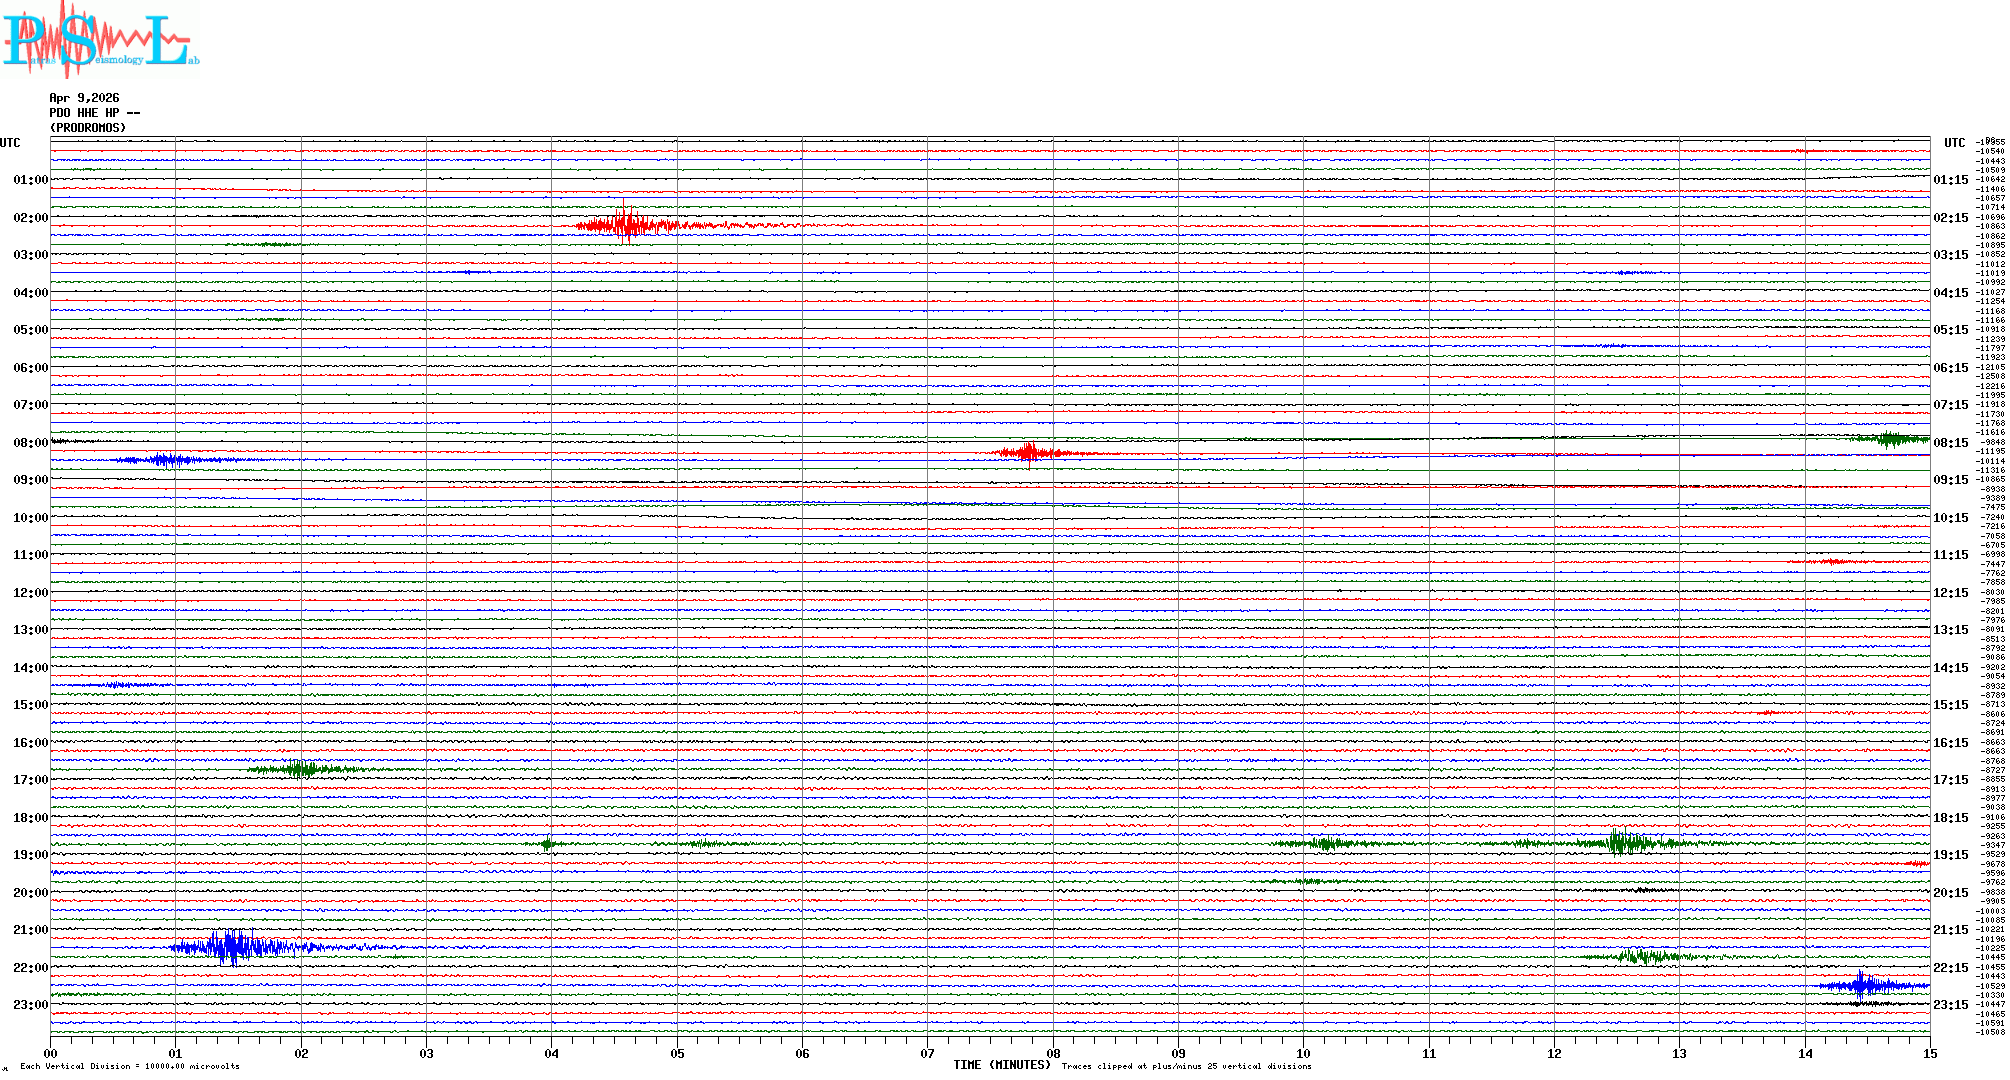
Task: Click the red burst near minute 08
Action: pyautogui.click(x=1029, y=453)
